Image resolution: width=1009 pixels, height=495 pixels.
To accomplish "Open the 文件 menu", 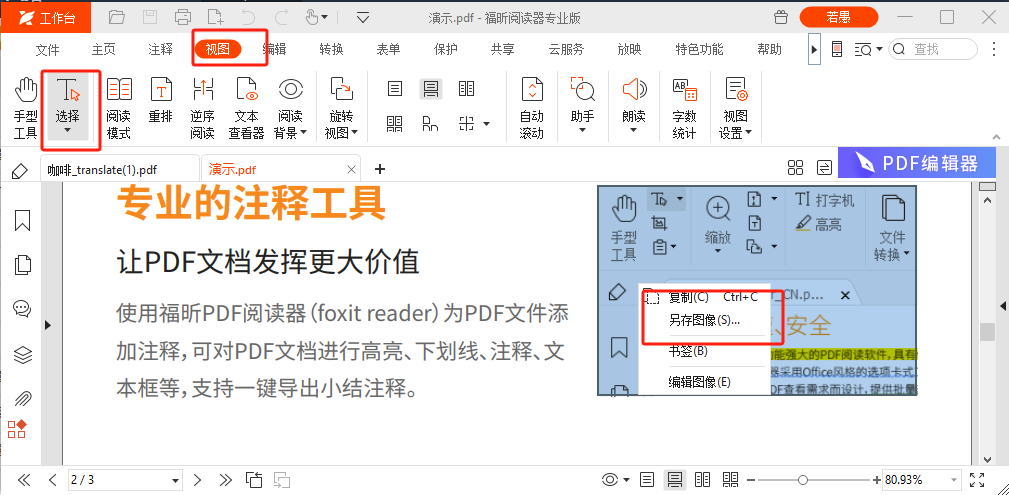I will [x=47, y=50].
